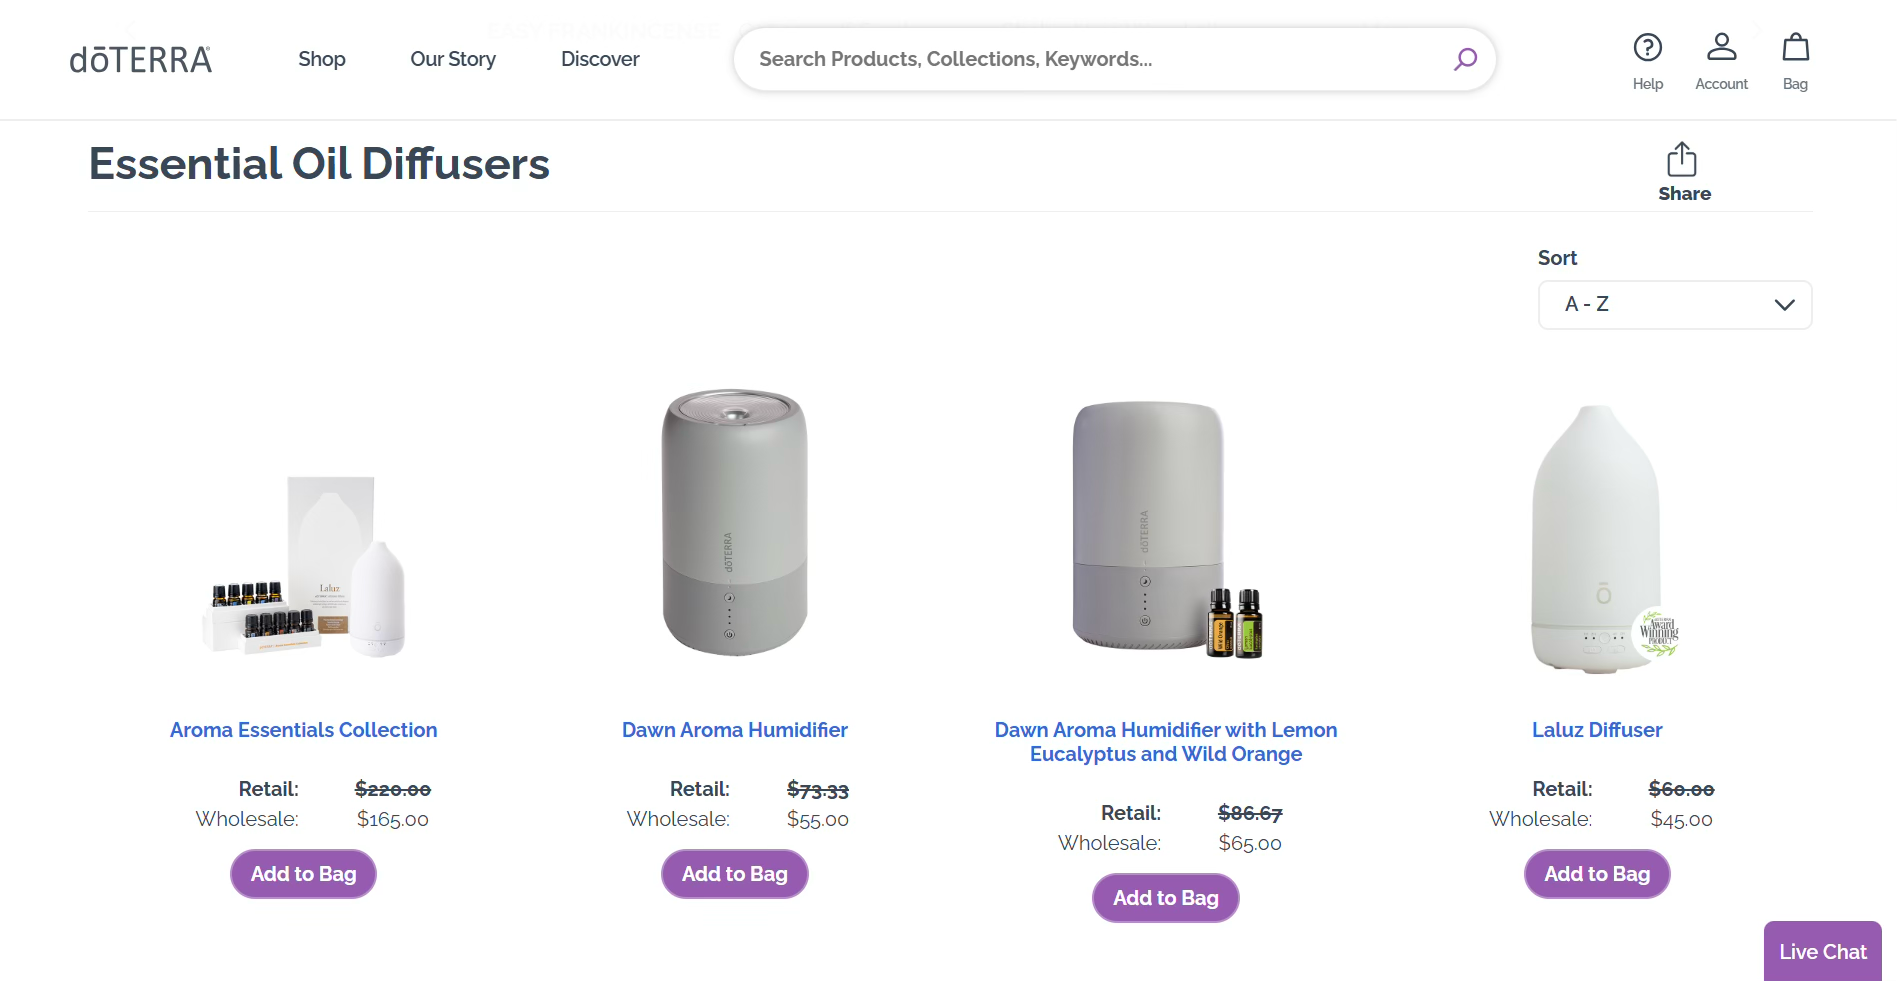Open the Dawn Aroma Humidifier link
This screenshot has height=981, width=1897.
(x=734, y=730)
